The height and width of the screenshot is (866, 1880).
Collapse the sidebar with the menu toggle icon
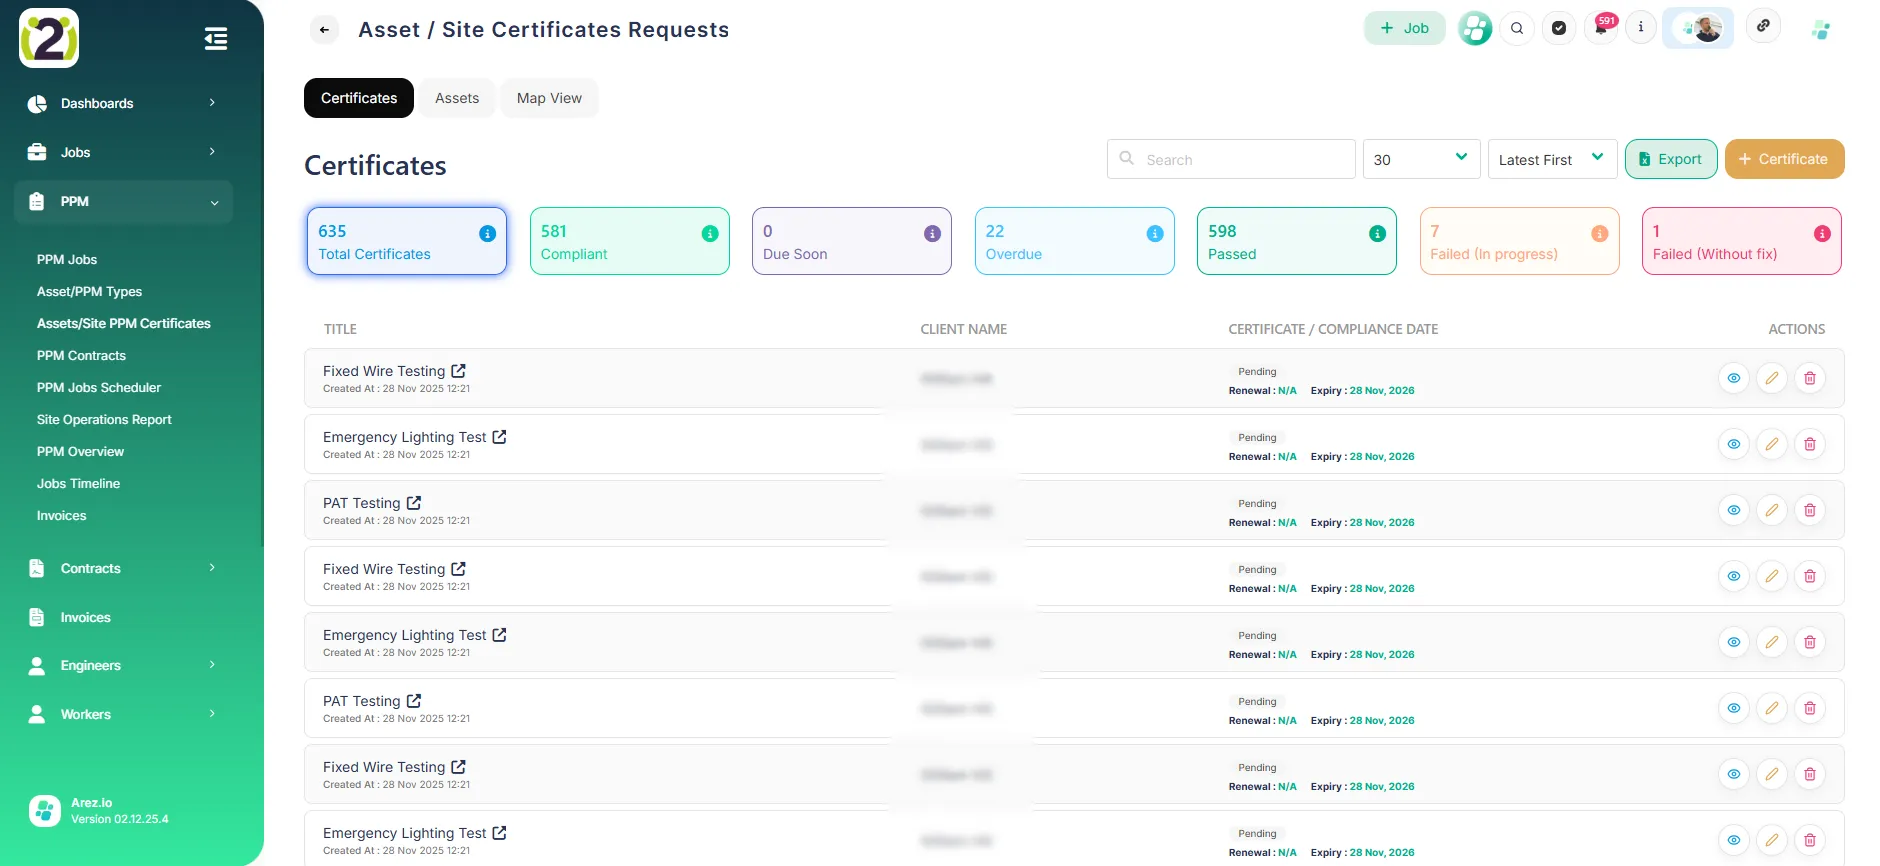click(215, 39)
